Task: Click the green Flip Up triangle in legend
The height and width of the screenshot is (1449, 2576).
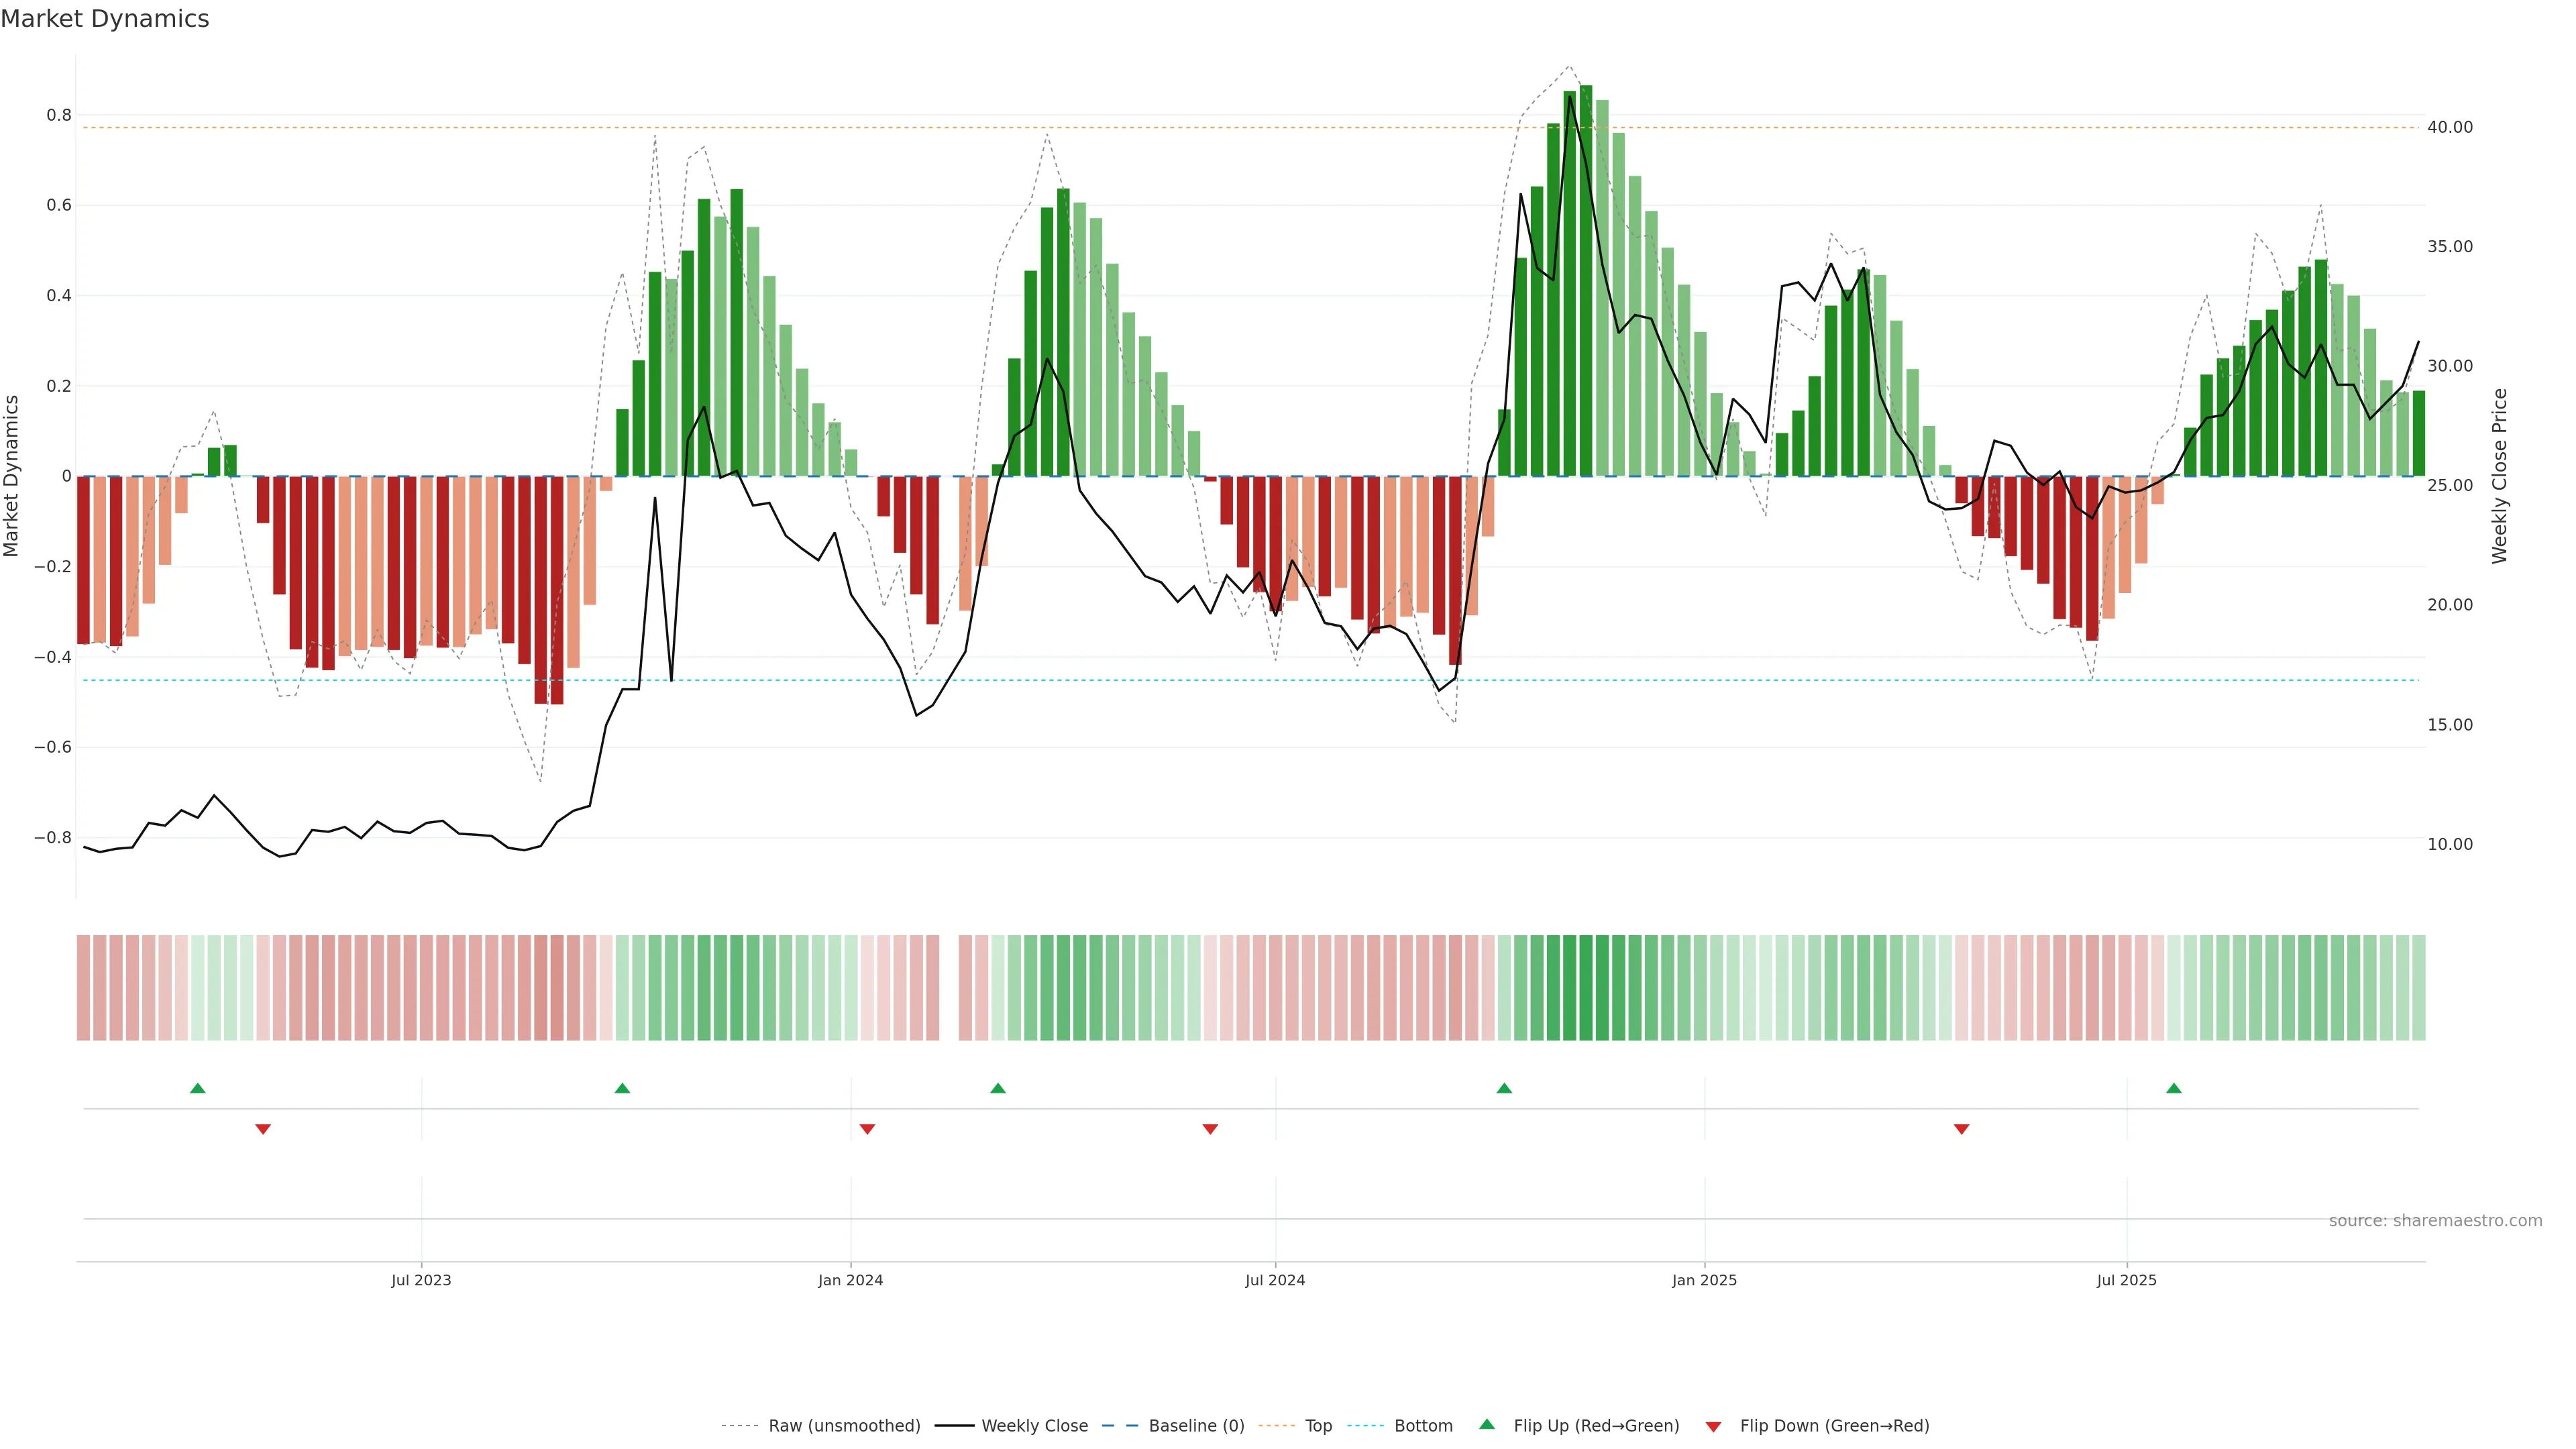Action: [1486, 1424]
